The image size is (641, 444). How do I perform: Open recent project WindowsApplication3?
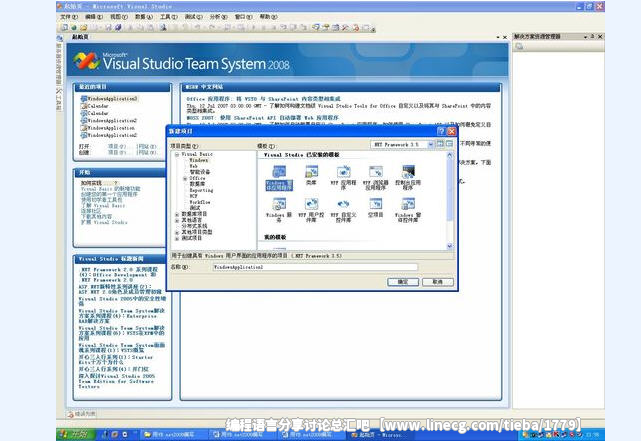tap(110, 99)
